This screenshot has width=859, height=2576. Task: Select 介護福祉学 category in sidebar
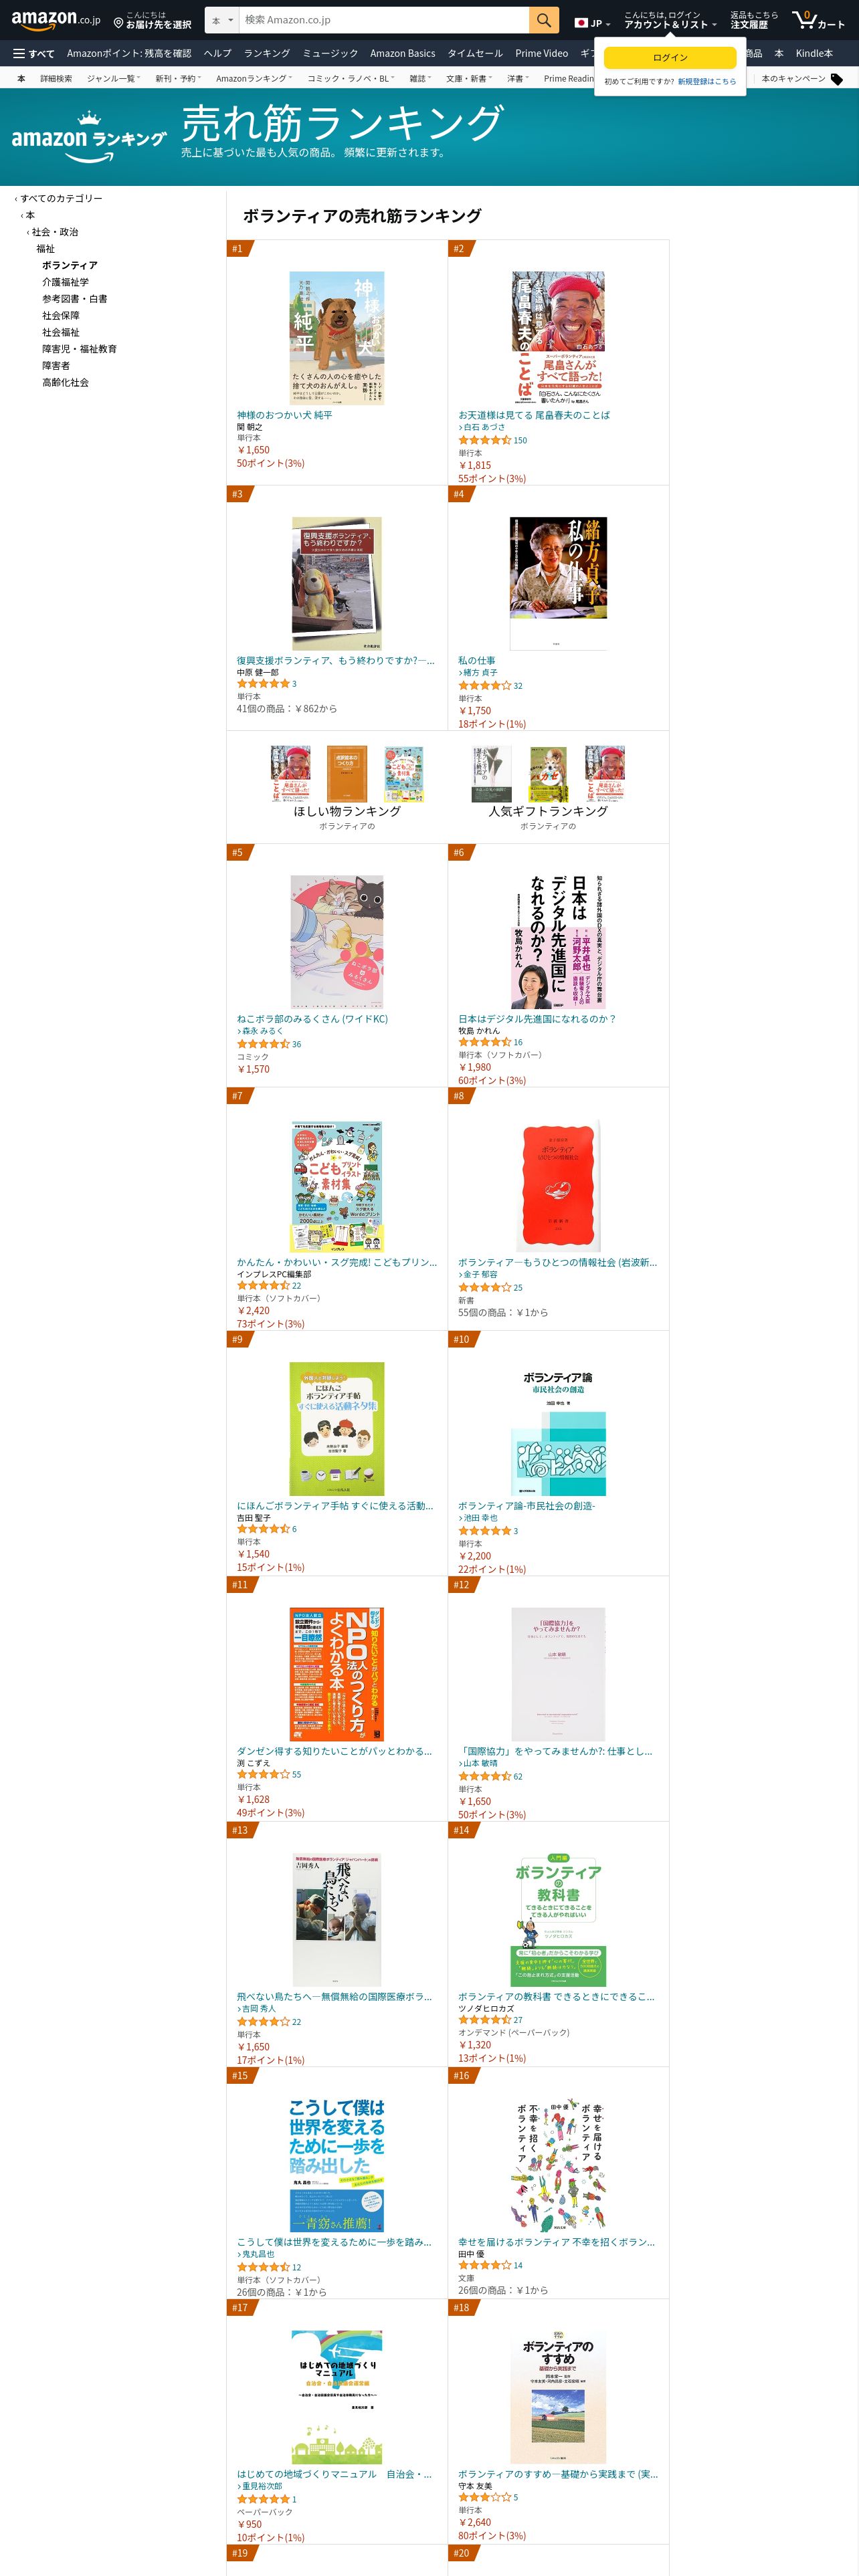[65, 282]
